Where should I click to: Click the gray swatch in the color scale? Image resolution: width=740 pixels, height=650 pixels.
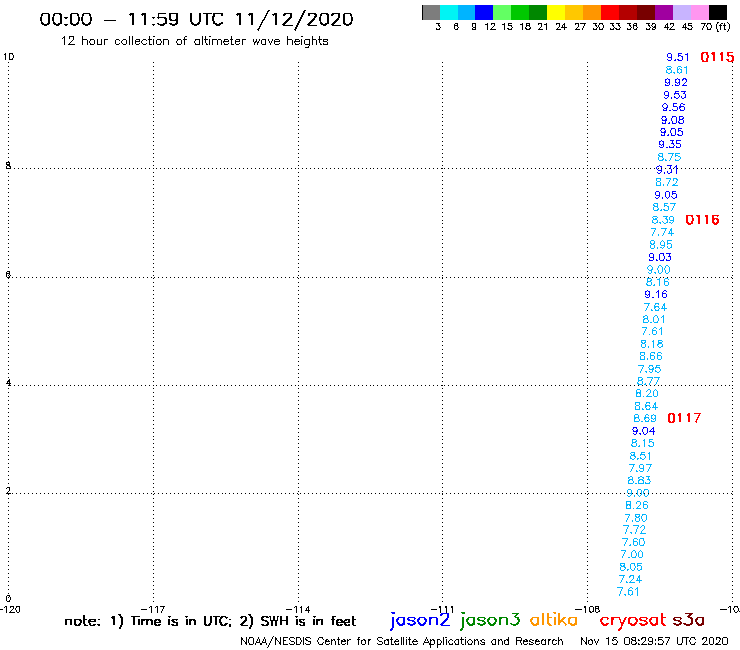click(431, 12)
